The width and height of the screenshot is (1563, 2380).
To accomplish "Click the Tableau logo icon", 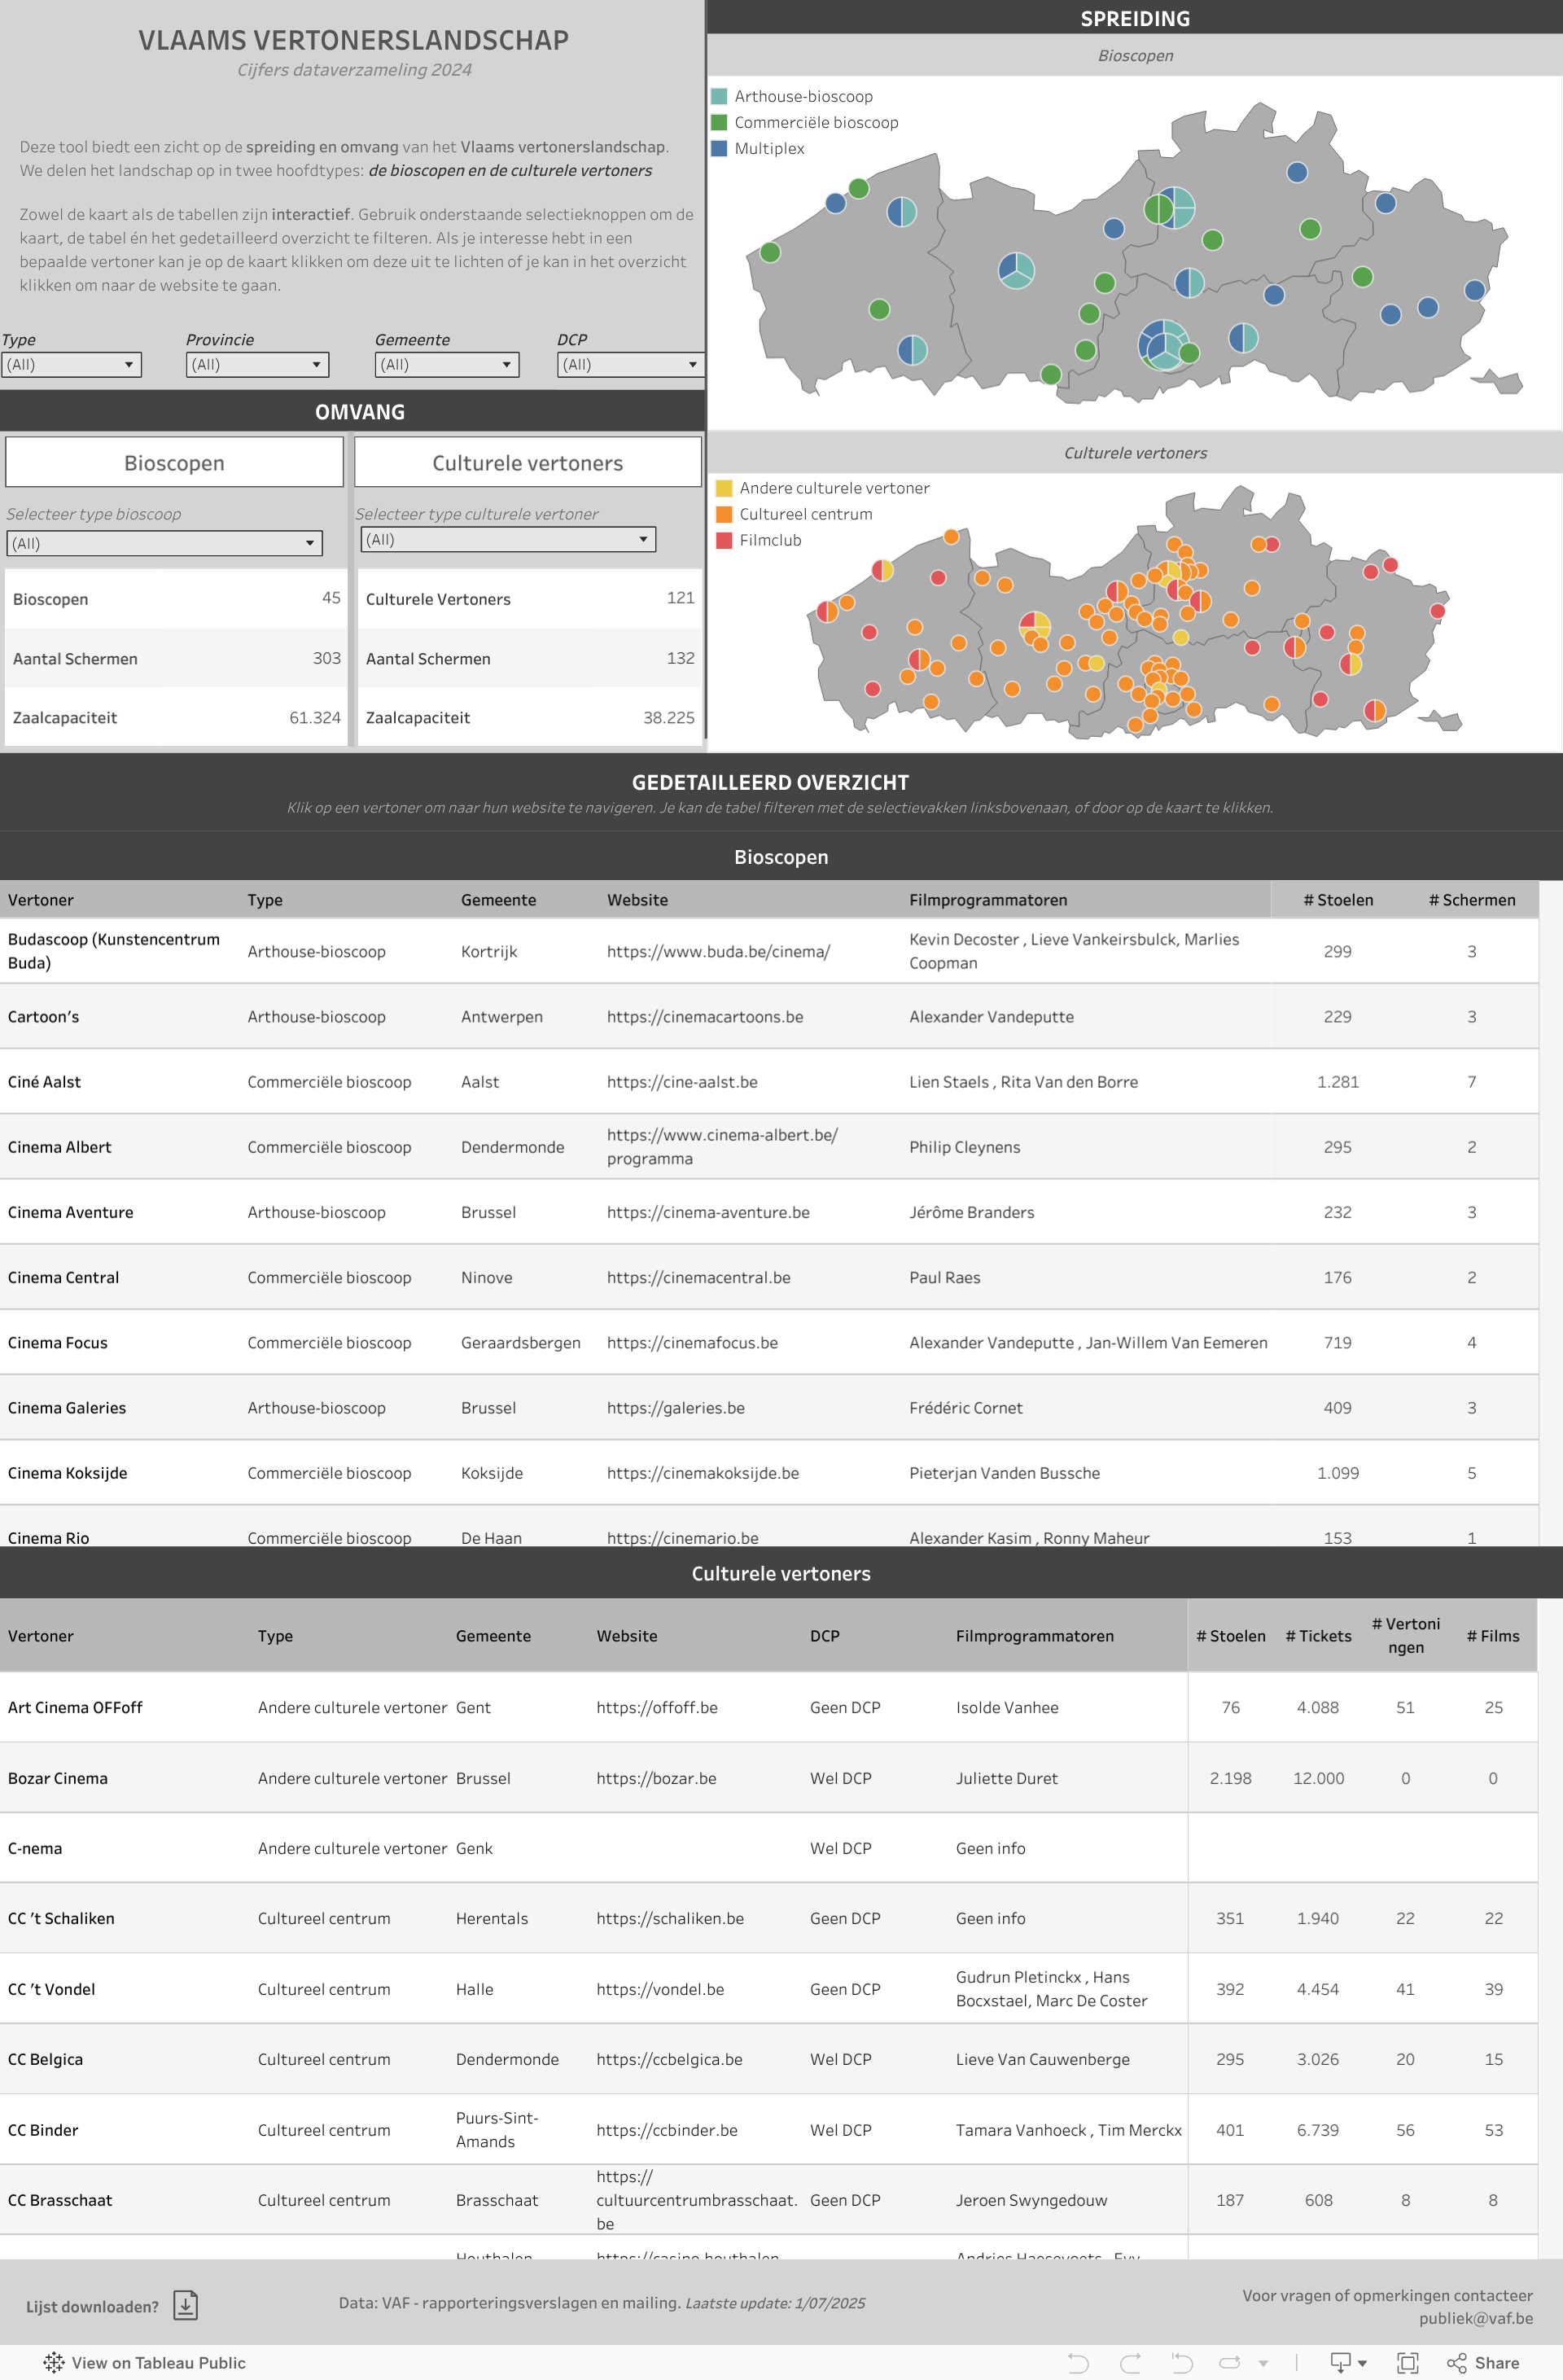I will coord(54,2362).
